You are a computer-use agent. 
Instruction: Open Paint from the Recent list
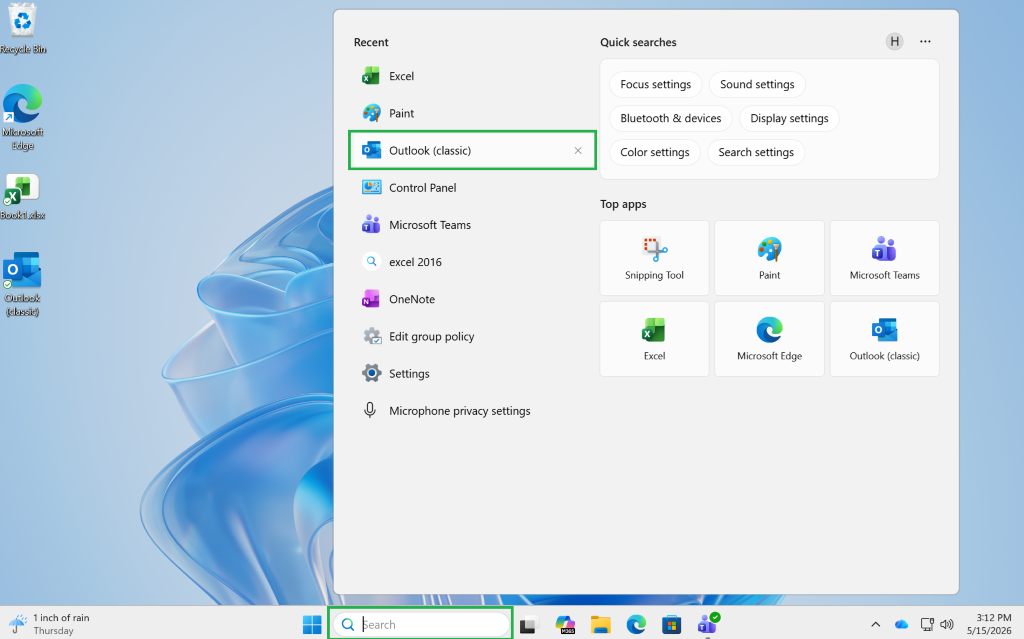tap(472, 113)
